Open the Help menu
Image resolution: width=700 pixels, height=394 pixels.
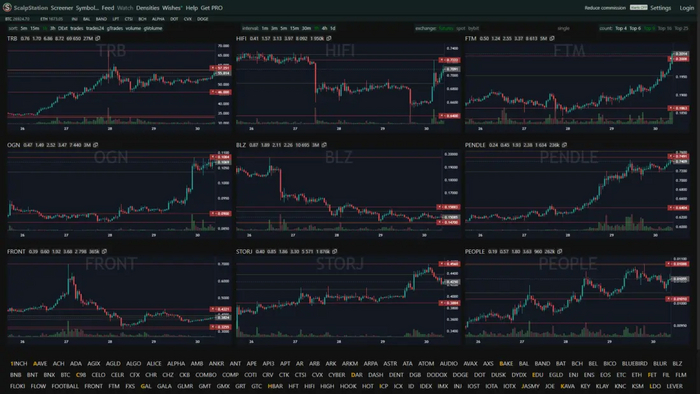click(x=192, y=8)
